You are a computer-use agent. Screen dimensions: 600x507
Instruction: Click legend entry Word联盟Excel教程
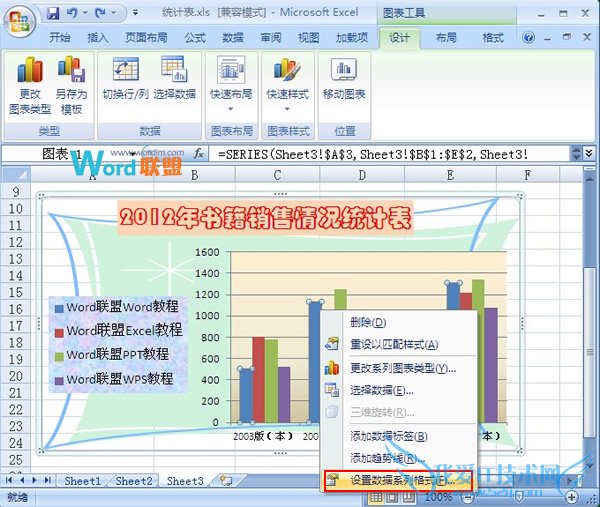tap(124, 330)
